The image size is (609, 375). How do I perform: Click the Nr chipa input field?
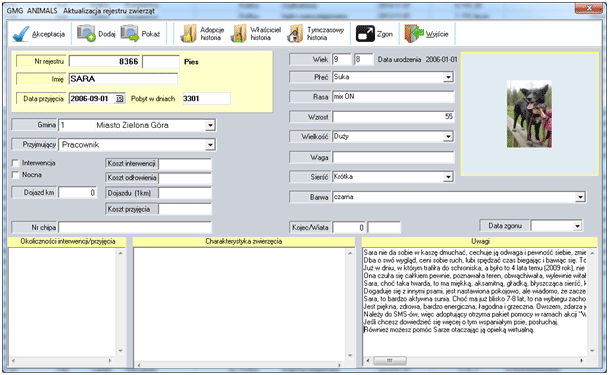(135, 227)
